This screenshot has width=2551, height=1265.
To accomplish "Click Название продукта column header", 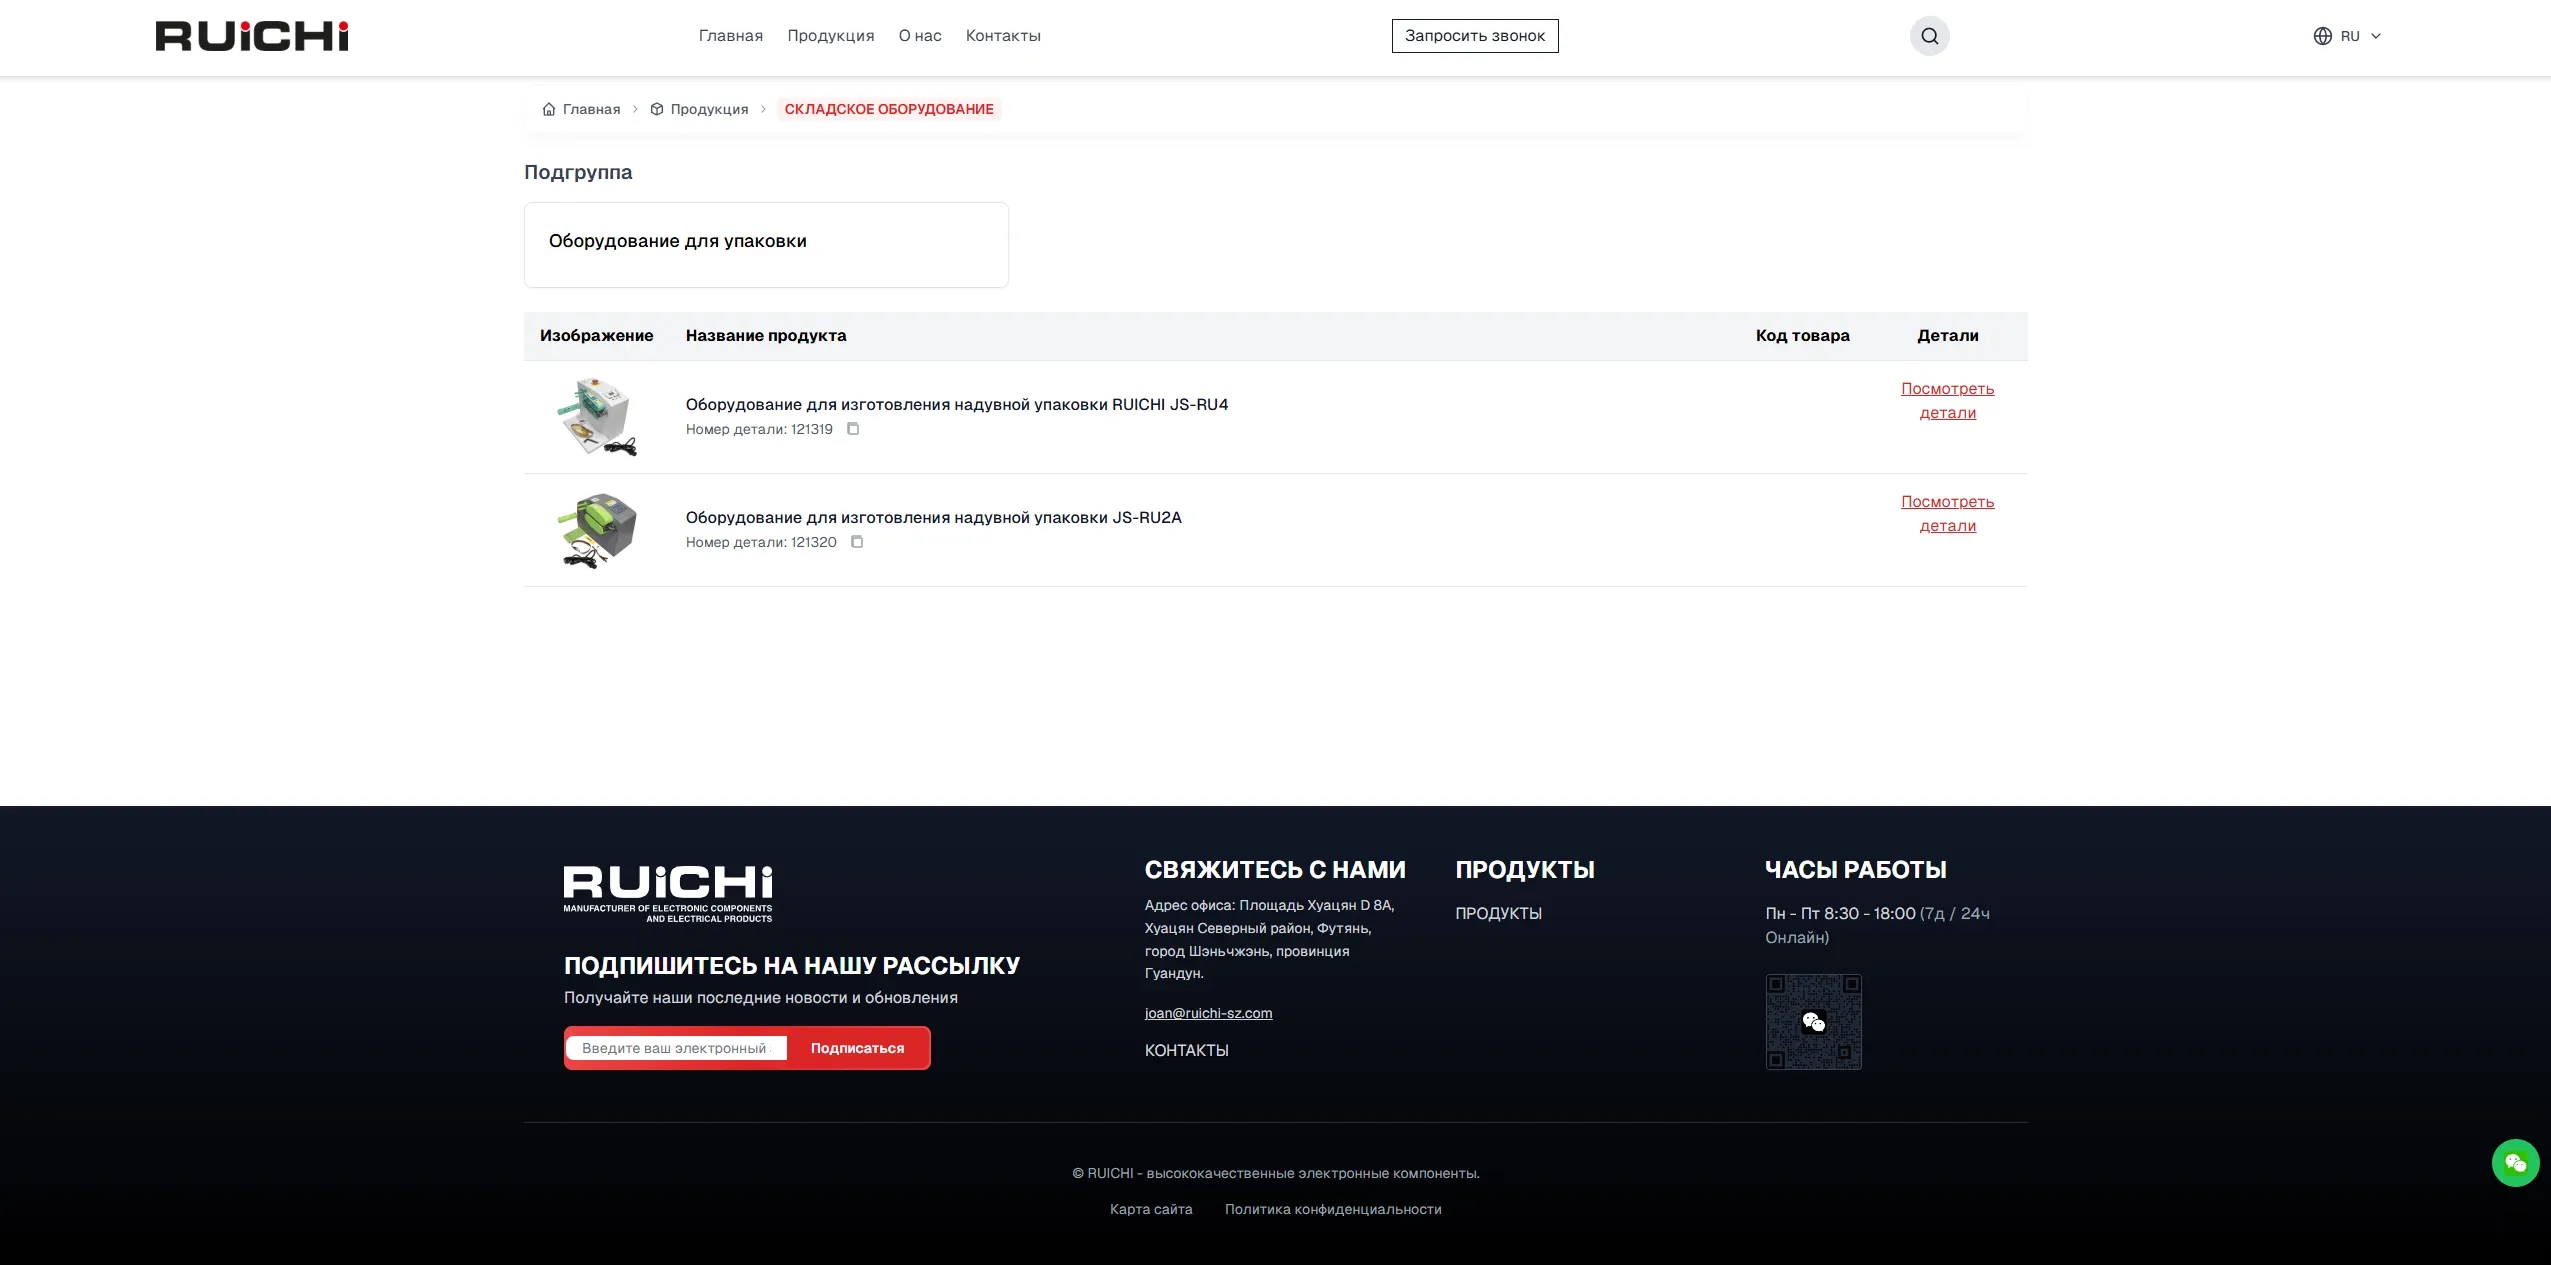I will click(x=766, y=336).
